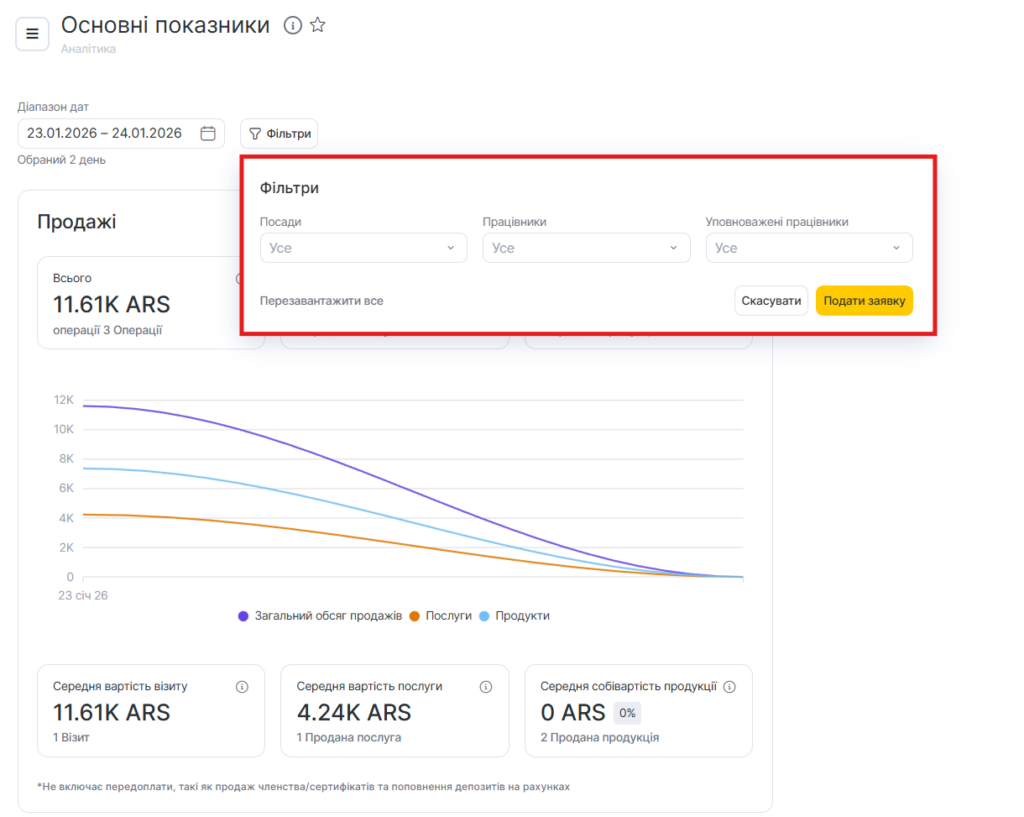The height and width of the screenshot is (817, 1024).
Task: Click info icon on Середня собівартість продукції card
Action: point(730,687)
